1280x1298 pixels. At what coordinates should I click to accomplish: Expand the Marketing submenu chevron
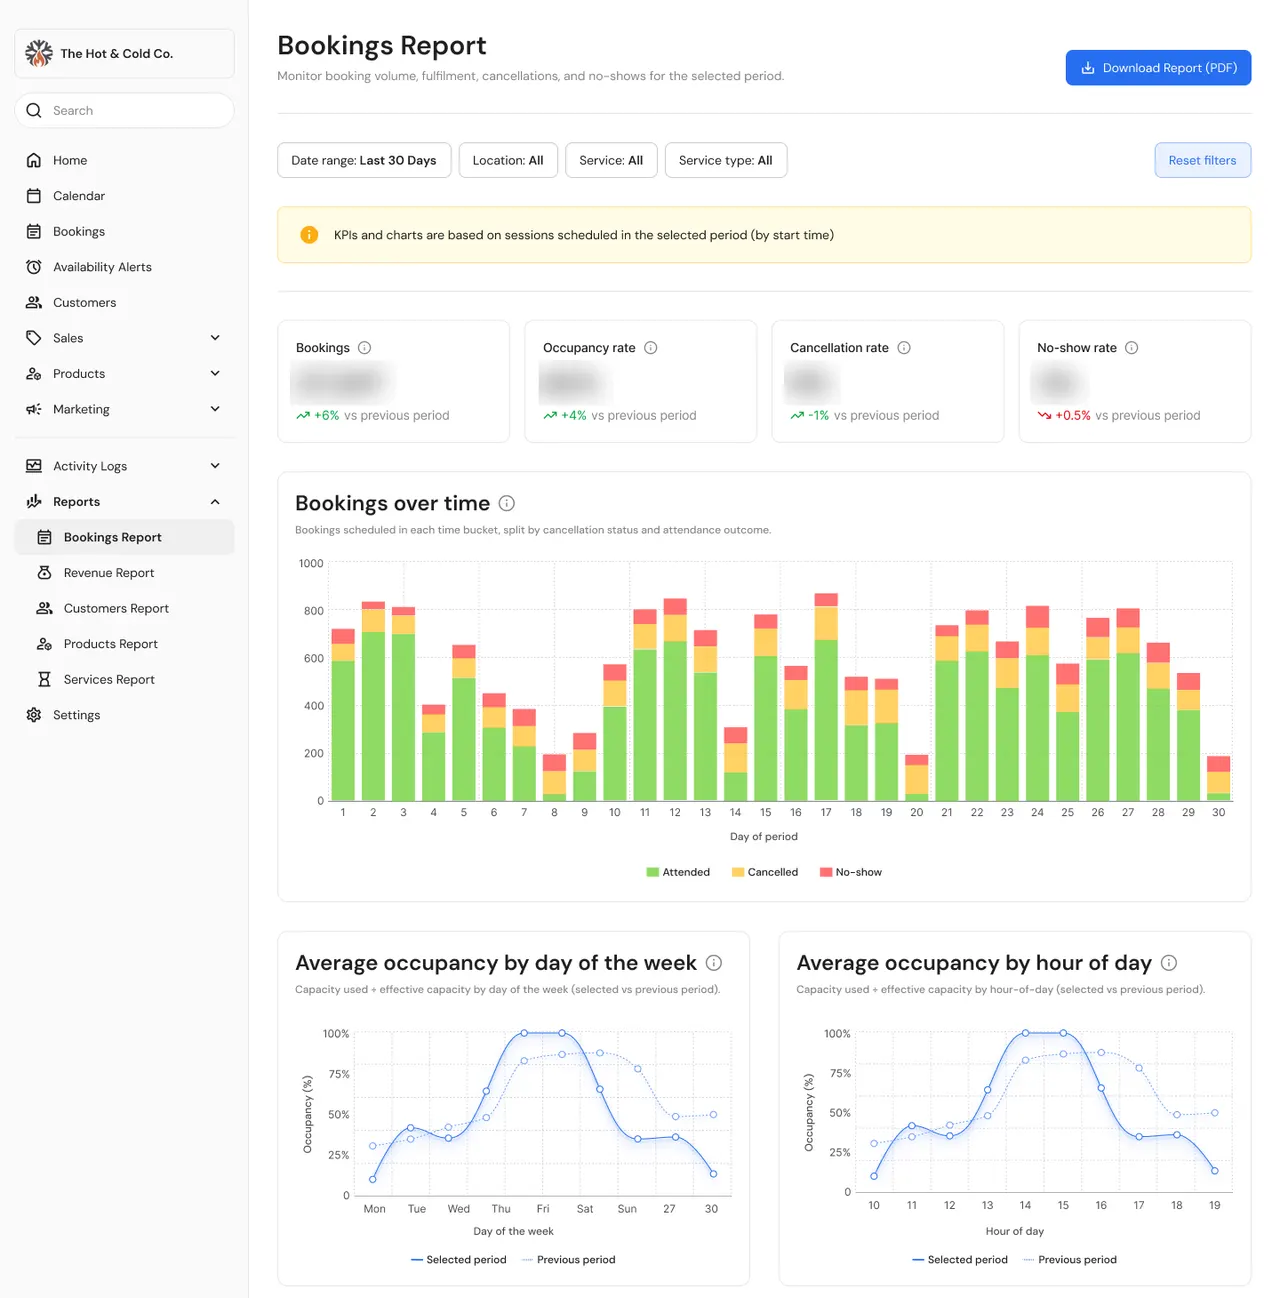[x=215, y=409]
